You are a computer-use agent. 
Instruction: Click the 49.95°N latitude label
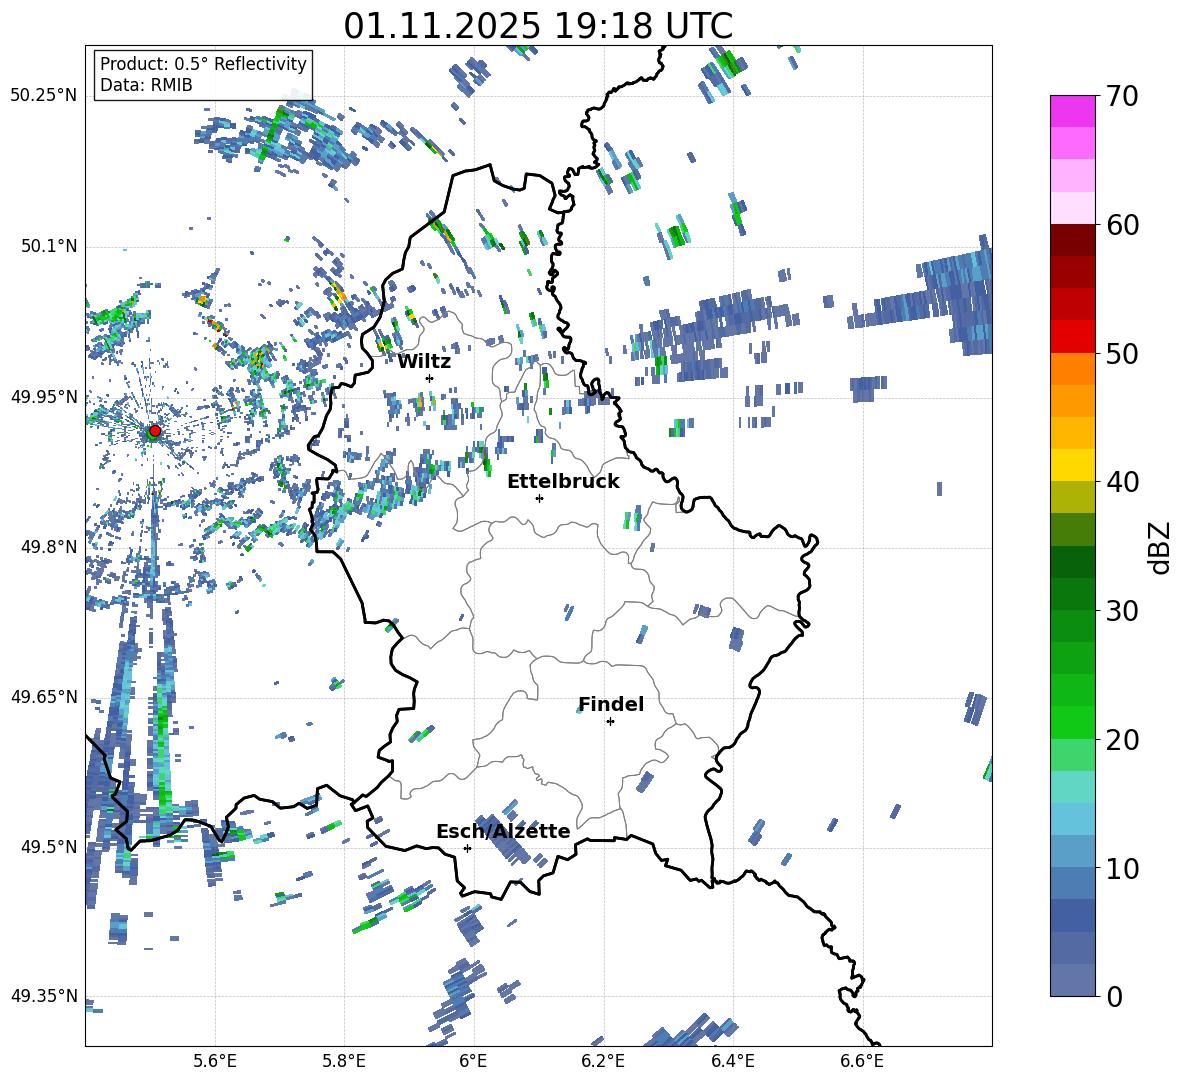coord(44,396)
